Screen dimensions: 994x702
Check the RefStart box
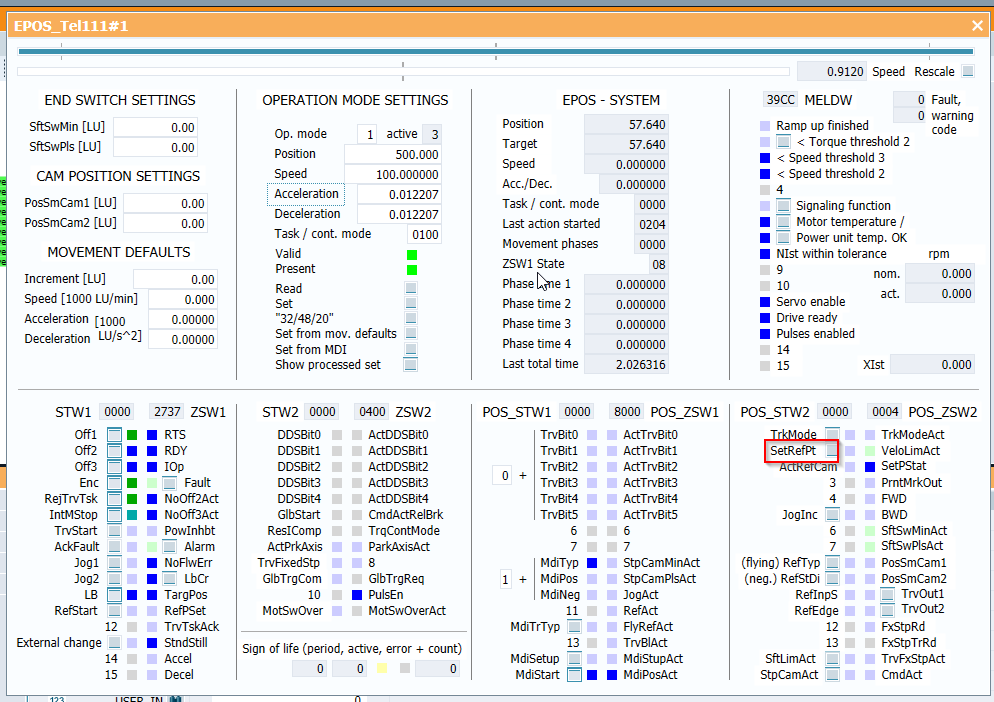114,611
